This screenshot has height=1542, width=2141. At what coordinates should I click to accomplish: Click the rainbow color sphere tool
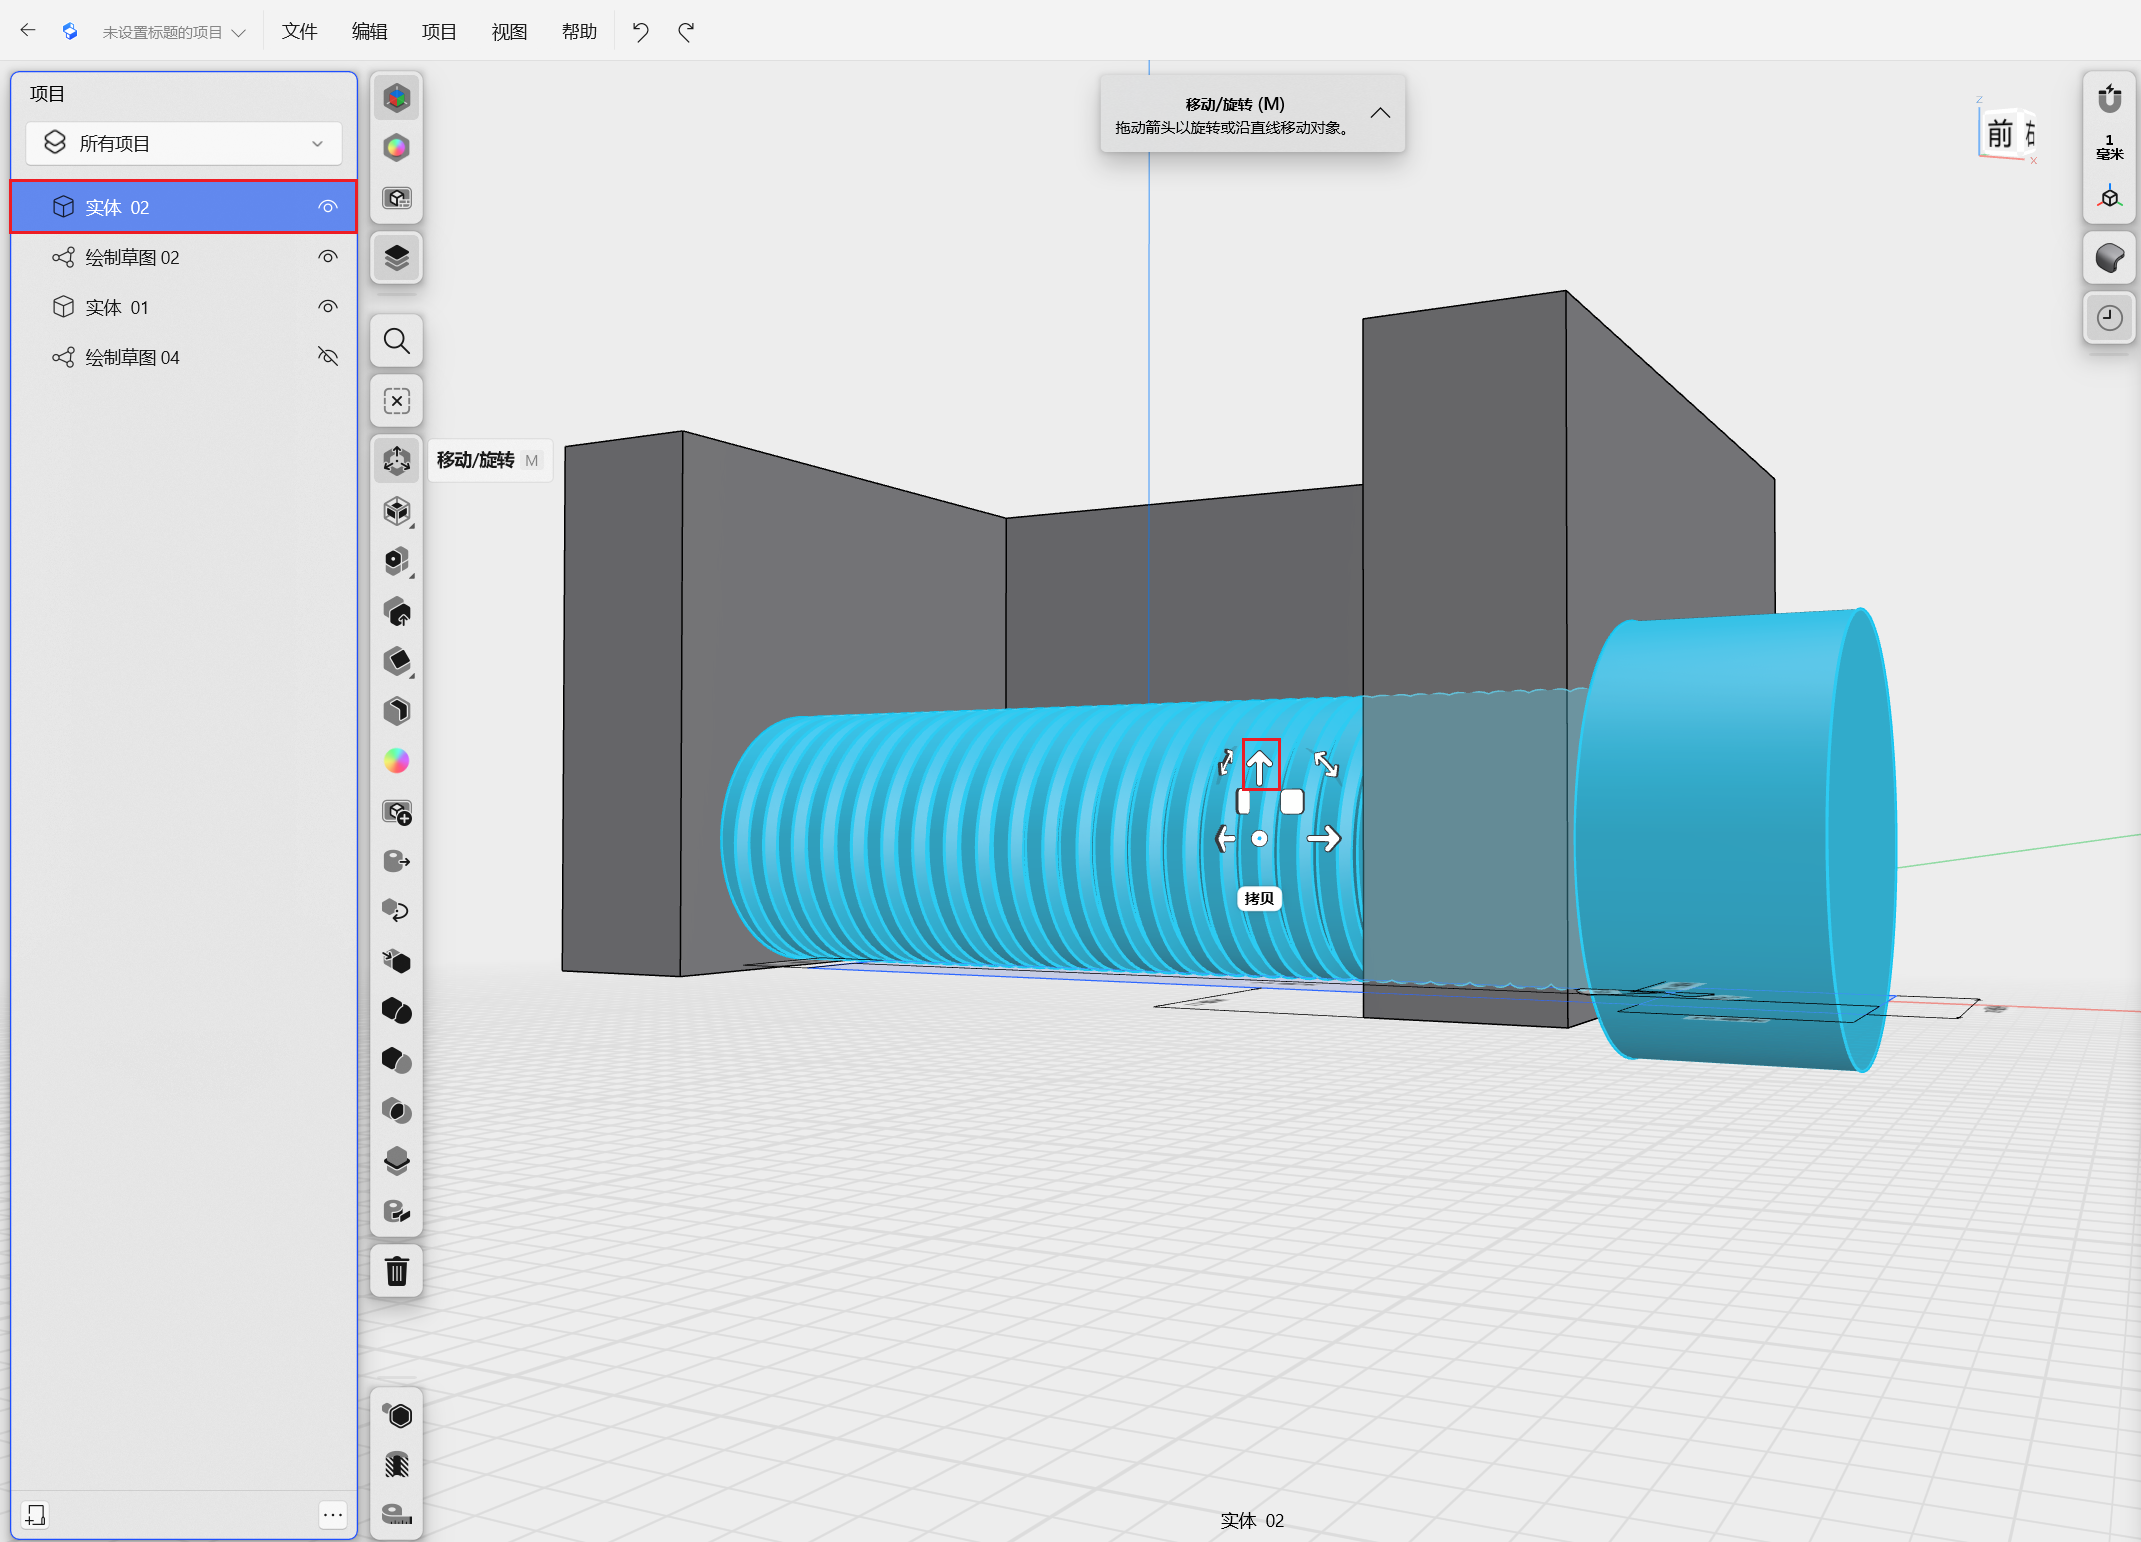pos(397,761)
